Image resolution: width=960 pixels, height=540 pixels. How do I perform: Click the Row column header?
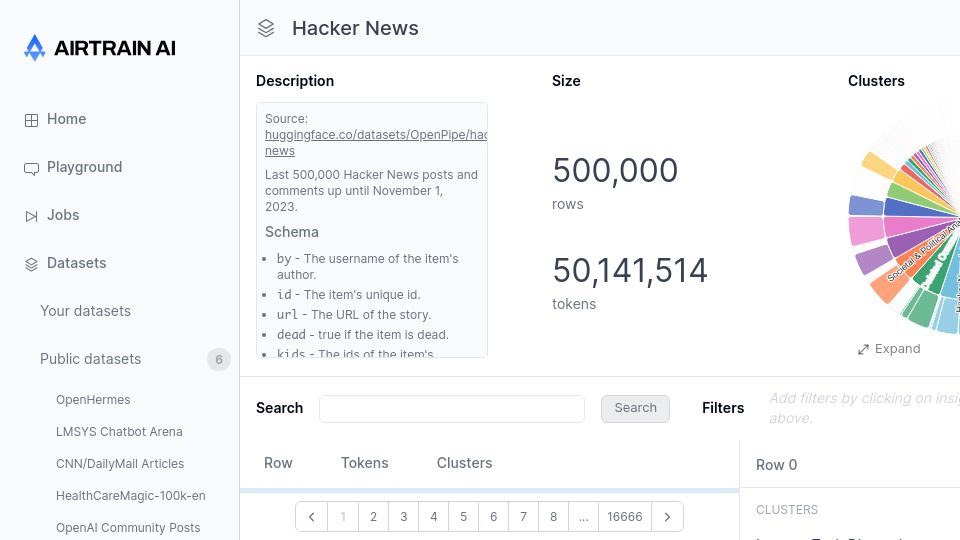pyautogui.click(x=278, y=463)
